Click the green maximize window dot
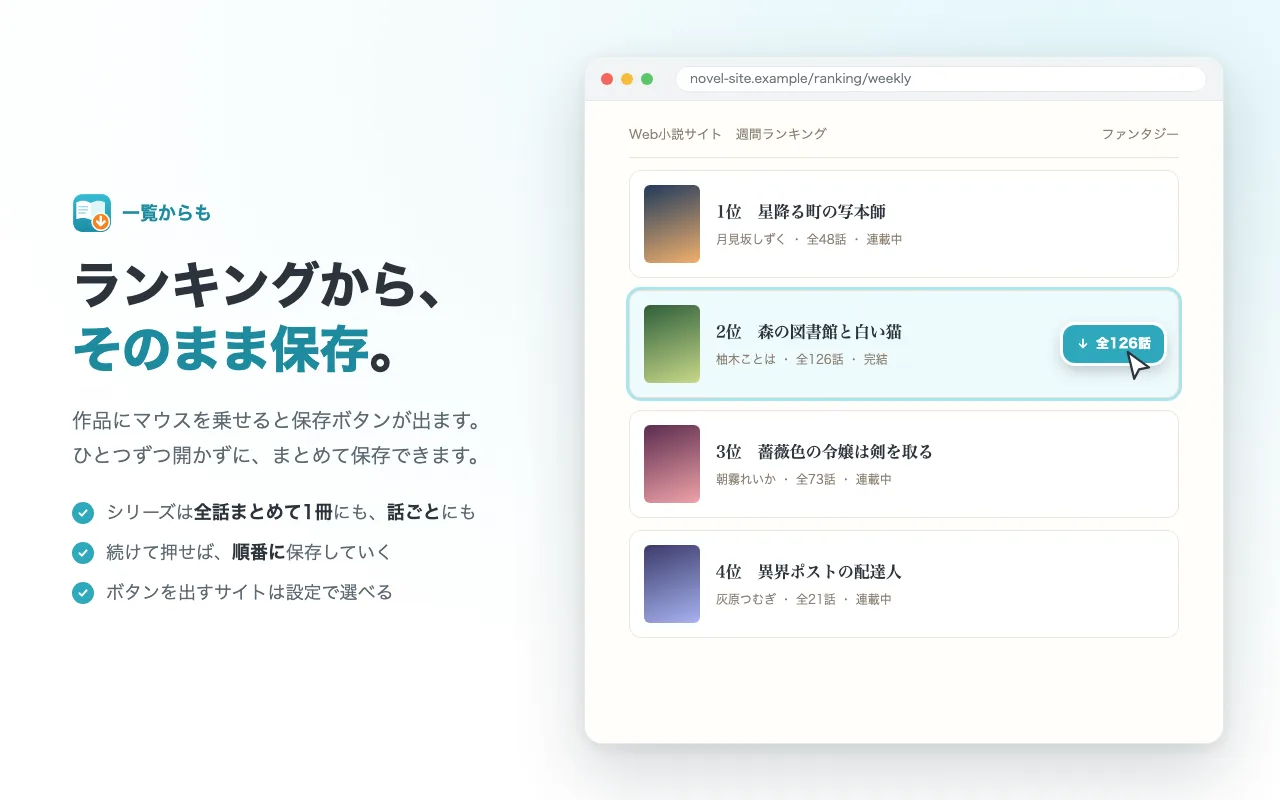 point(647,79)
